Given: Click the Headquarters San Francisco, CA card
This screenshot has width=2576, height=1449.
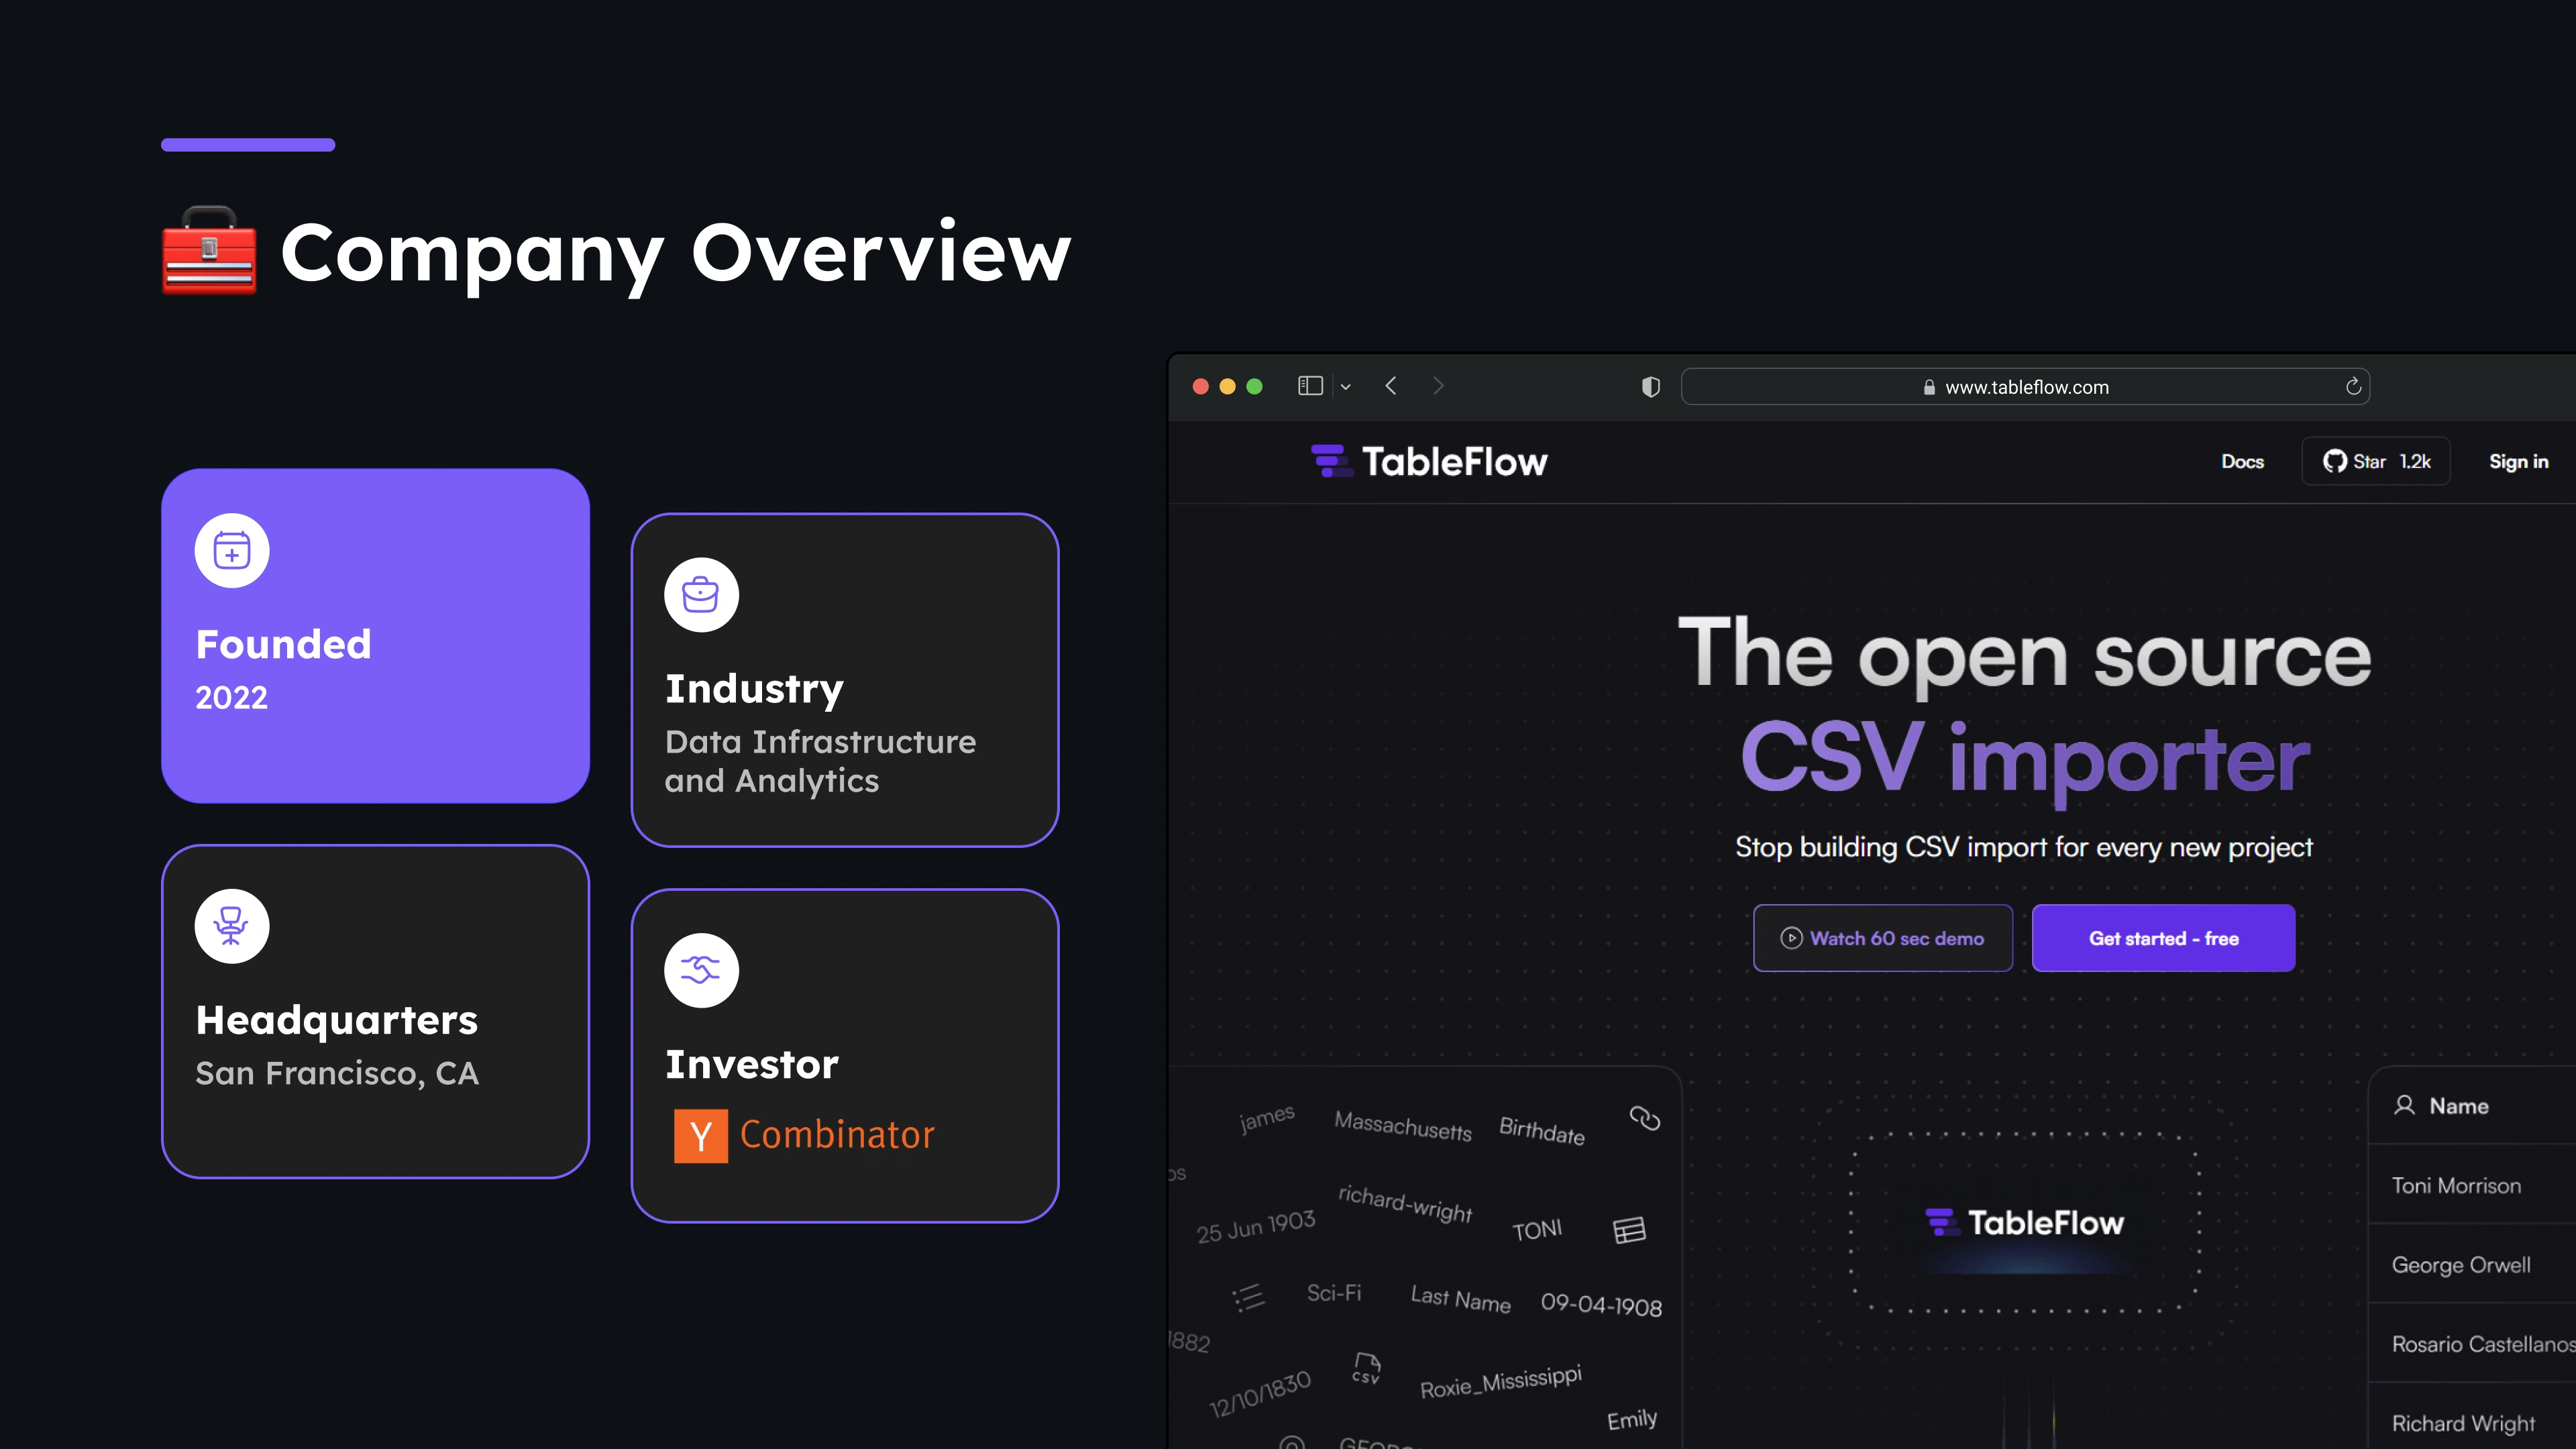Looking at the screenshot, I should [375, 1011].
